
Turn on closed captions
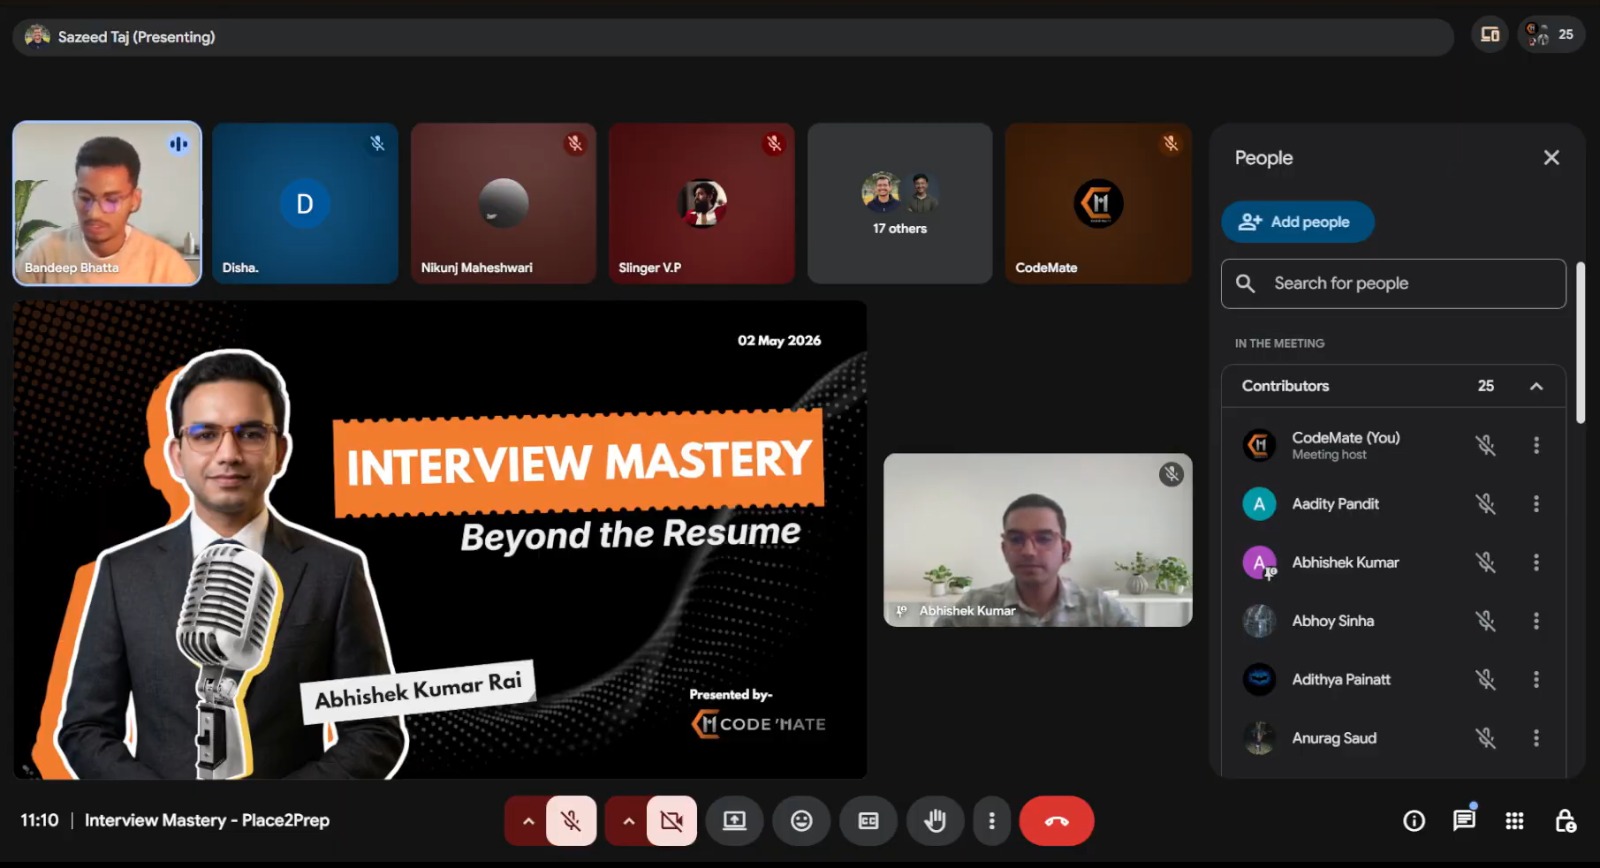pyautogui.click(x=868, y=821)
